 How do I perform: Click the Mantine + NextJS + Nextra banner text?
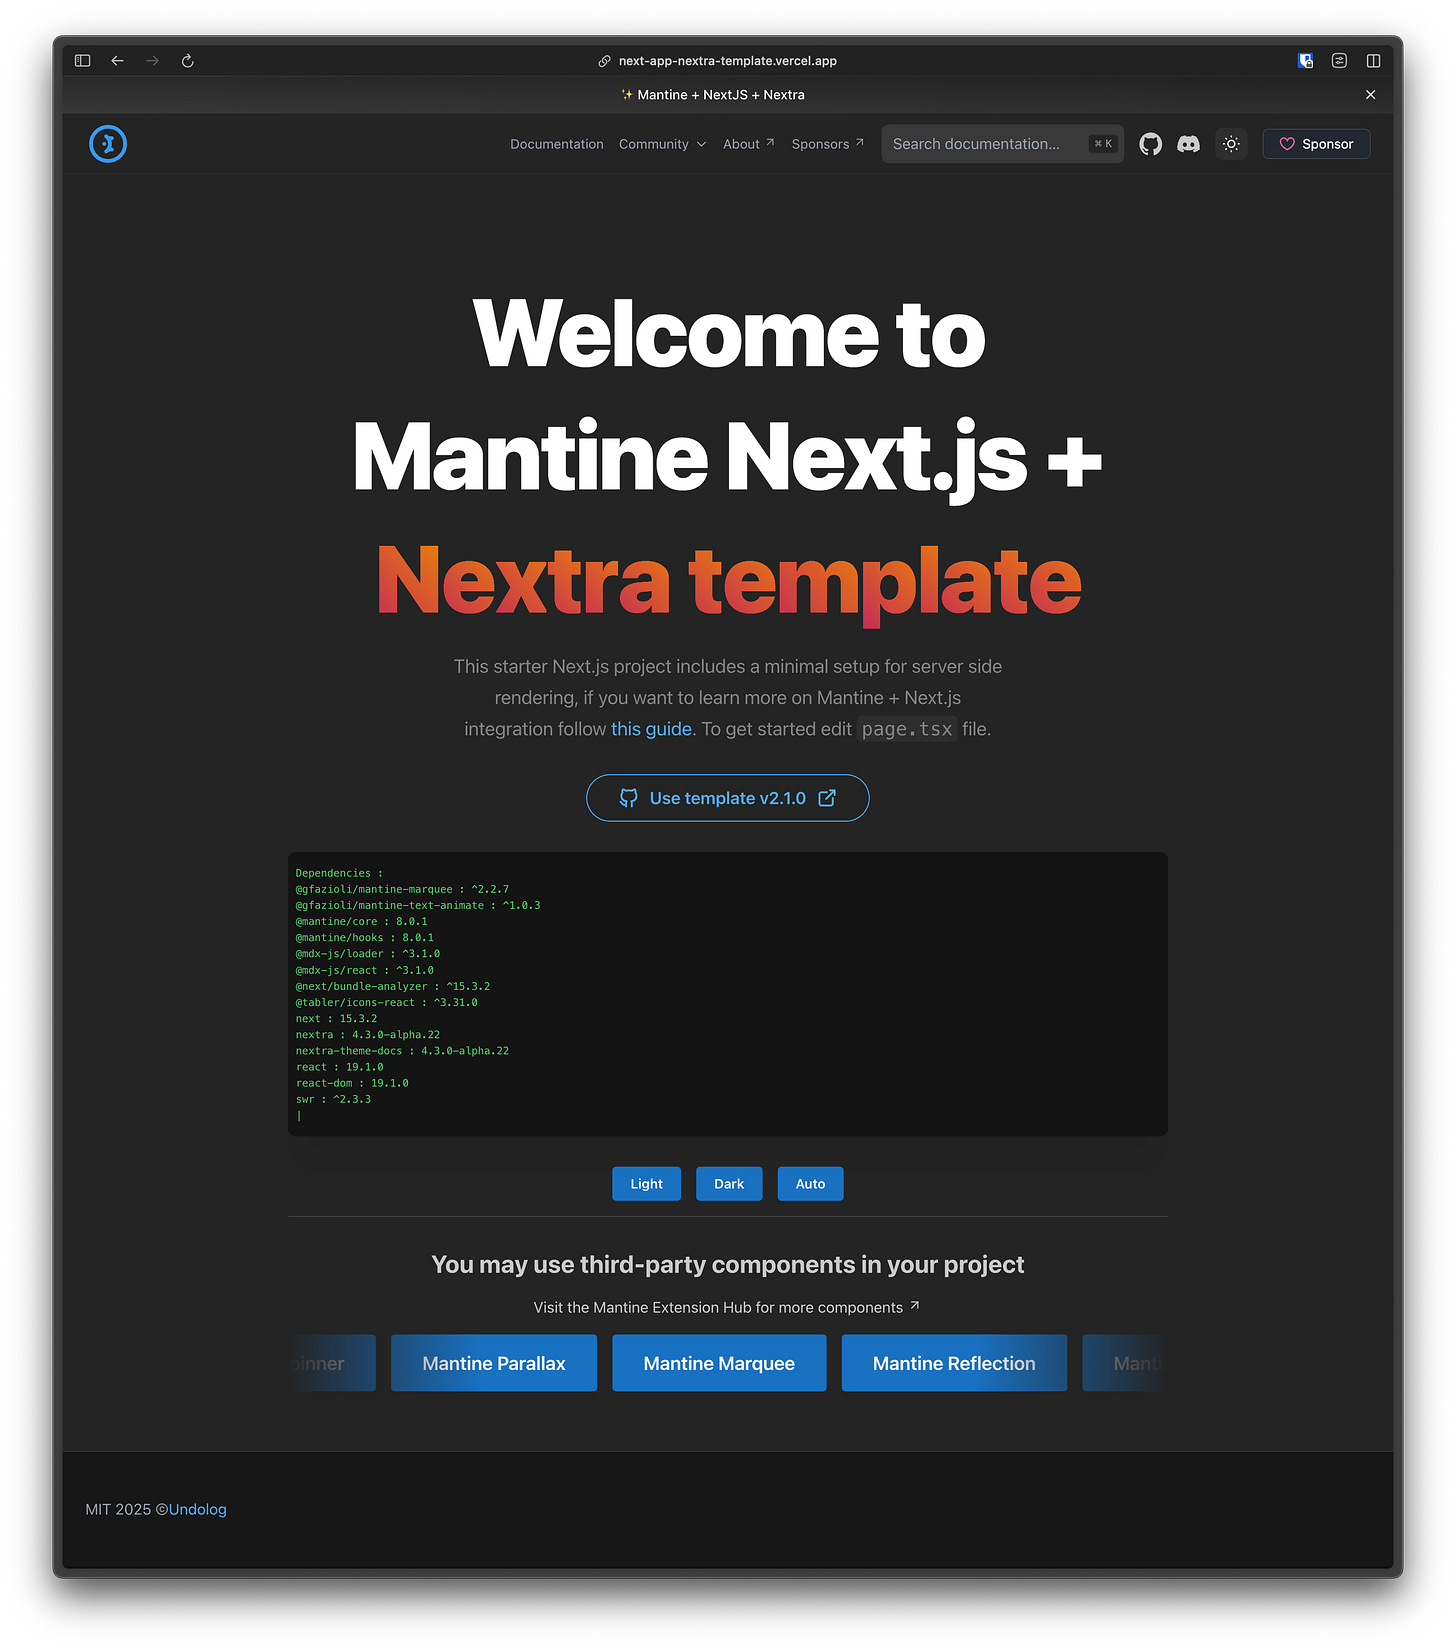(713, 95)
